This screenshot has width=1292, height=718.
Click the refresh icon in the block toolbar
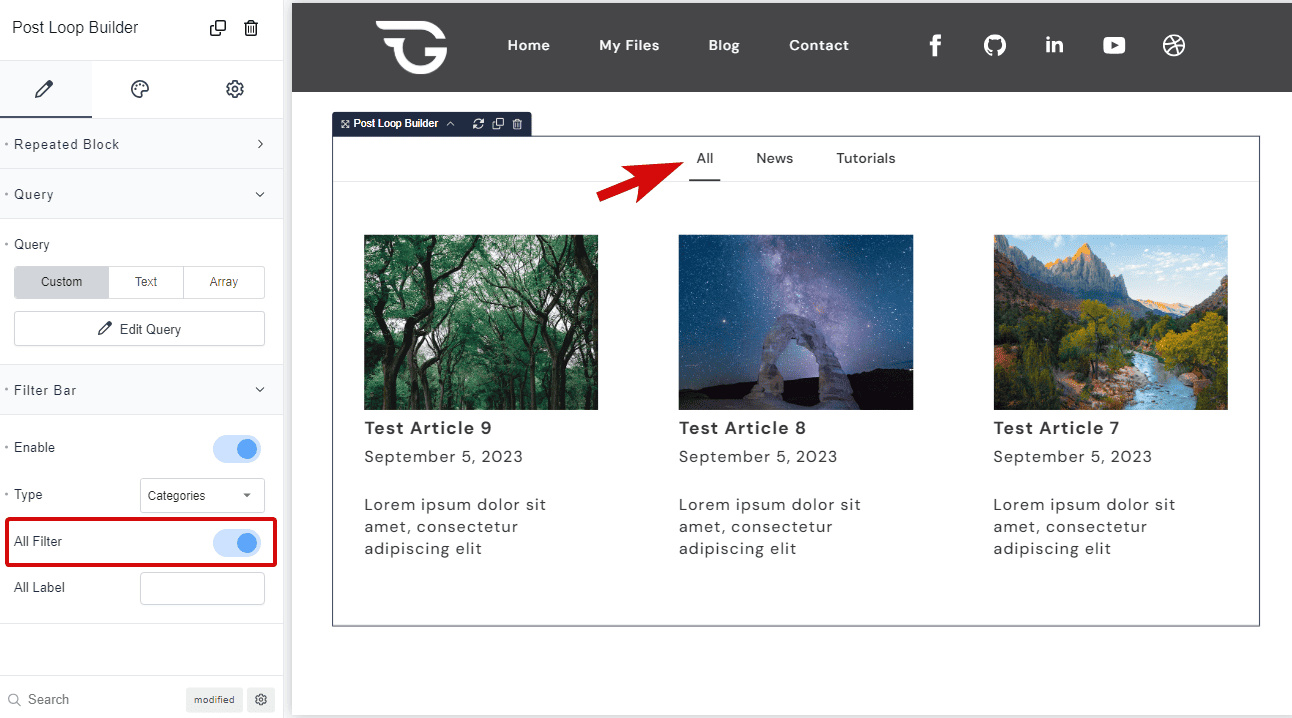click(478, 124)
